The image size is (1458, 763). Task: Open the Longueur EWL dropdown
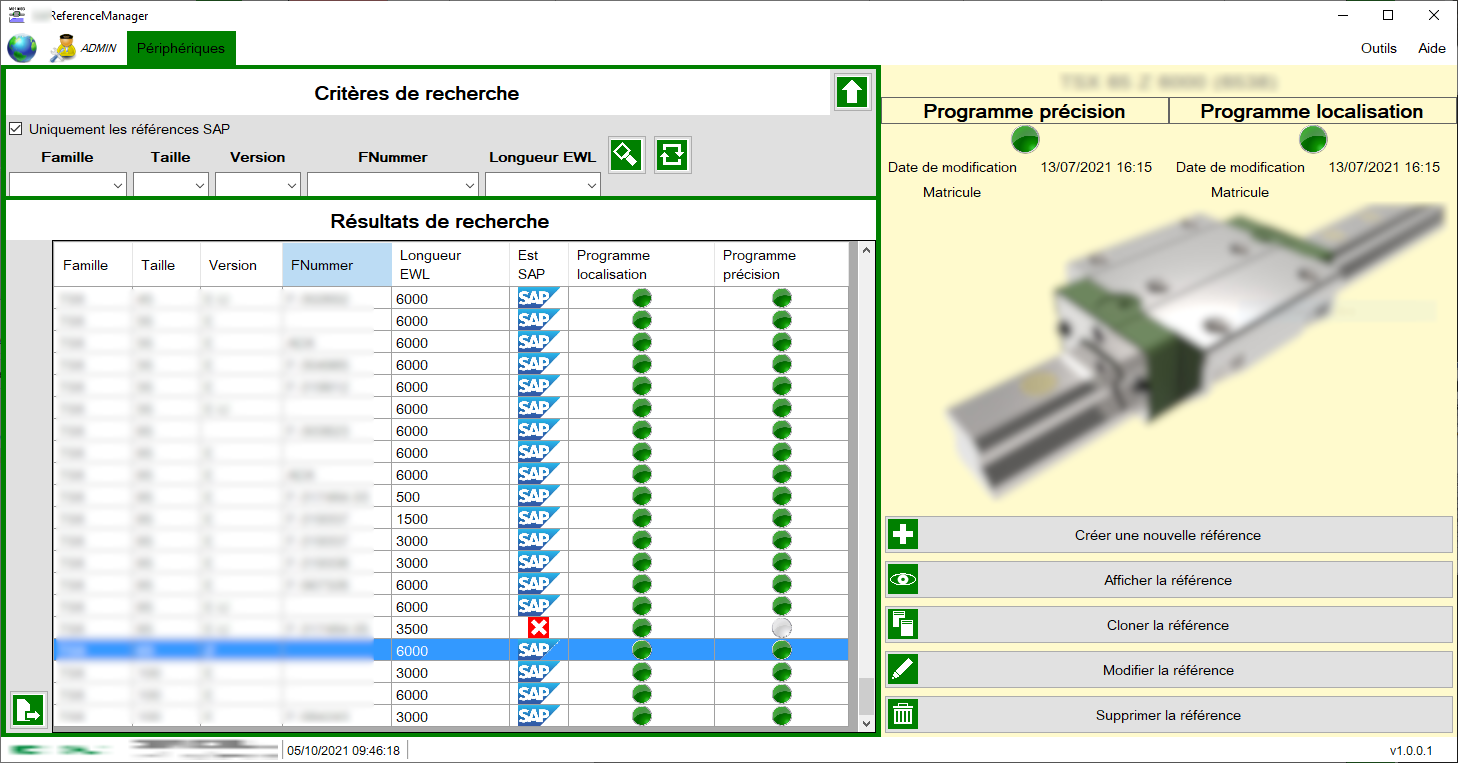[542, 184]
